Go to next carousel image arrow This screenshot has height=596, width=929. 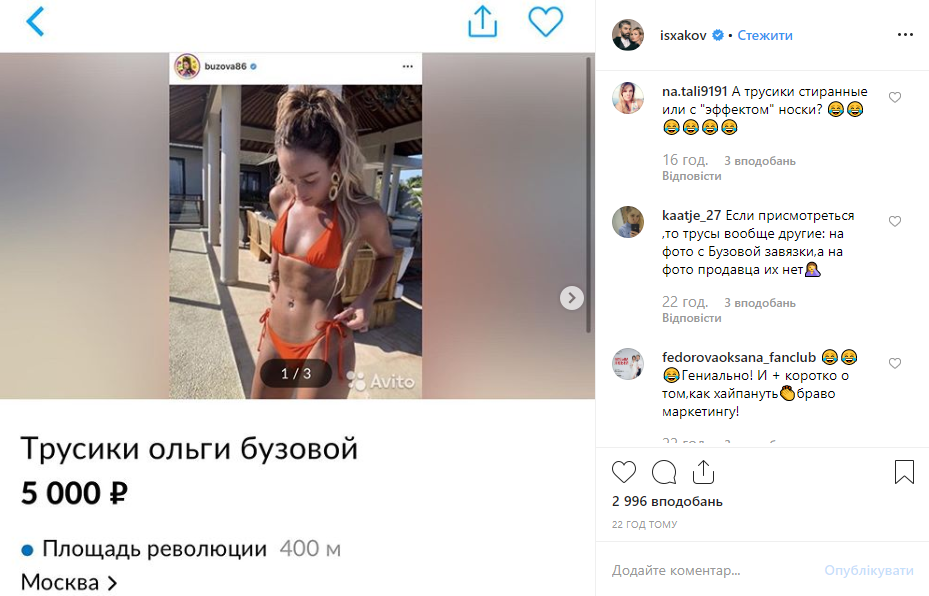(572, 298)
